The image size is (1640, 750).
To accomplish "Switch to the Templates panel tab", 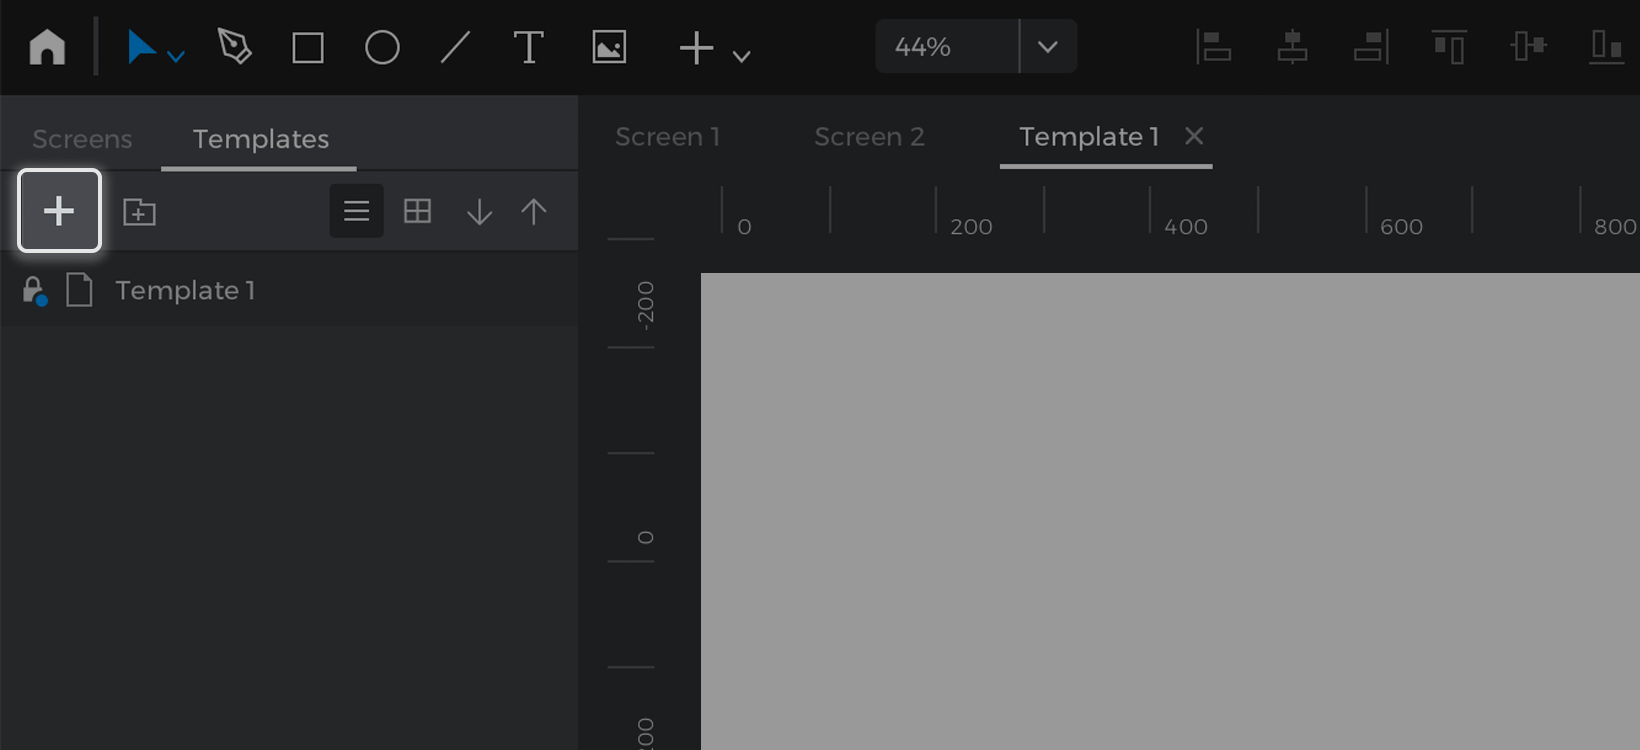I will pos(261,139).
